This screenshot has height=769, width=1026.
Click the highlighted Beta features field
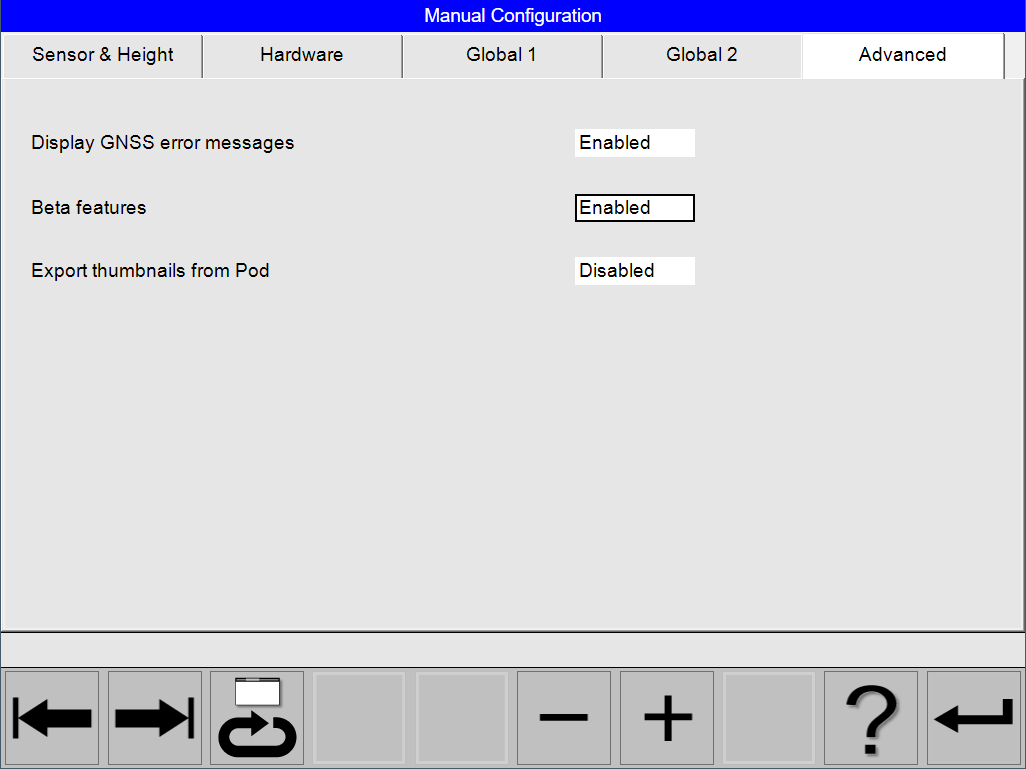tap(634, 208)
